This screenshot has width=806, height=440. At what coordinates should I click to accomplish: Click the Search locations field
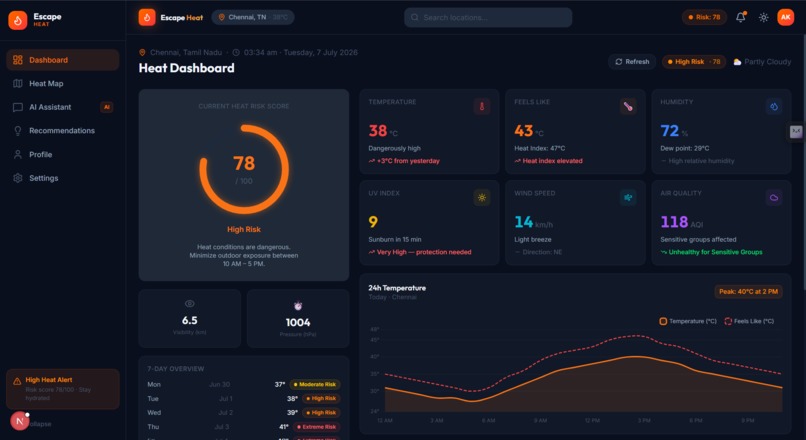click(488, 17)
